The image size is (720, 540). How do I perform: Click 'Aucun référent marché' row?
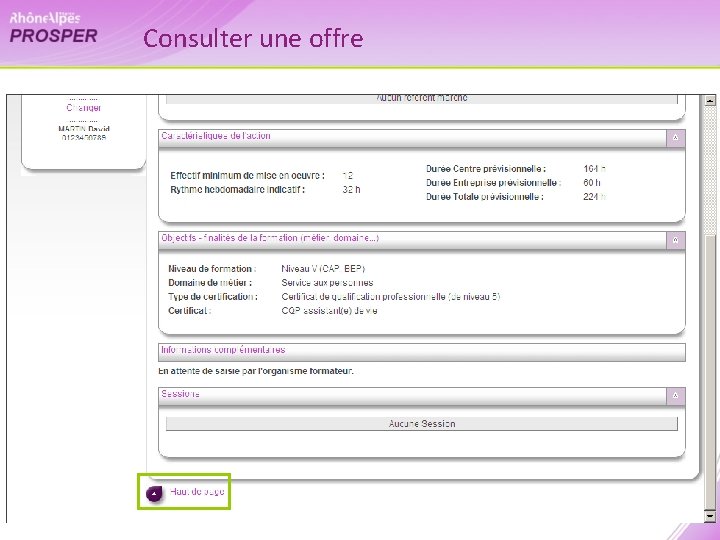tap(422, 99)
